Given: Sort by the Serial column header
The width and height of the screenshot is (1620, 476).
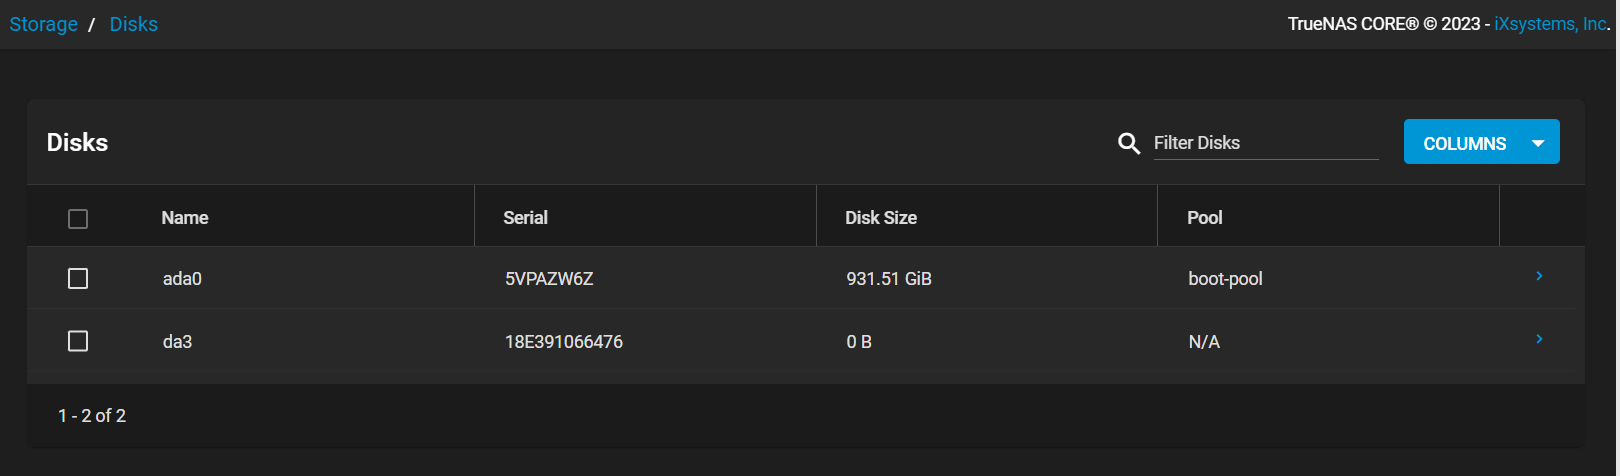Looking at the screenshot, I should [525, 217].
